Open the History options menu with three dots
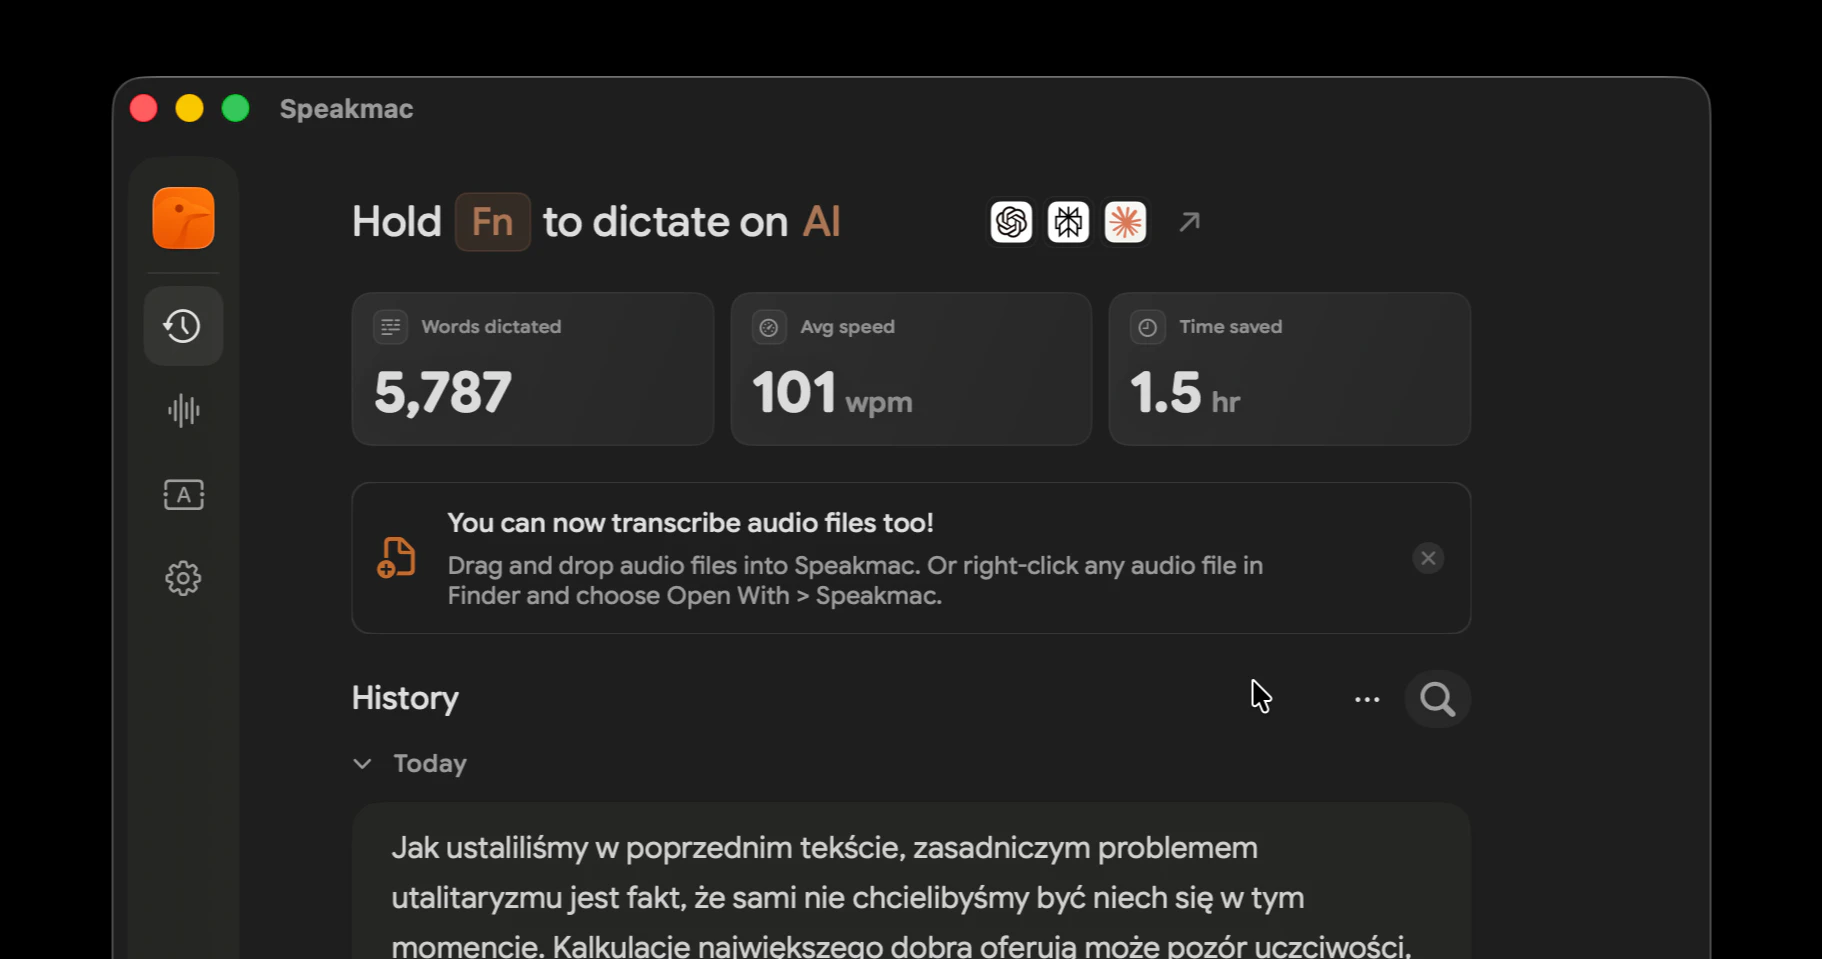Viewport: 1822px width, 959px height. click(x=1366, y=698)
